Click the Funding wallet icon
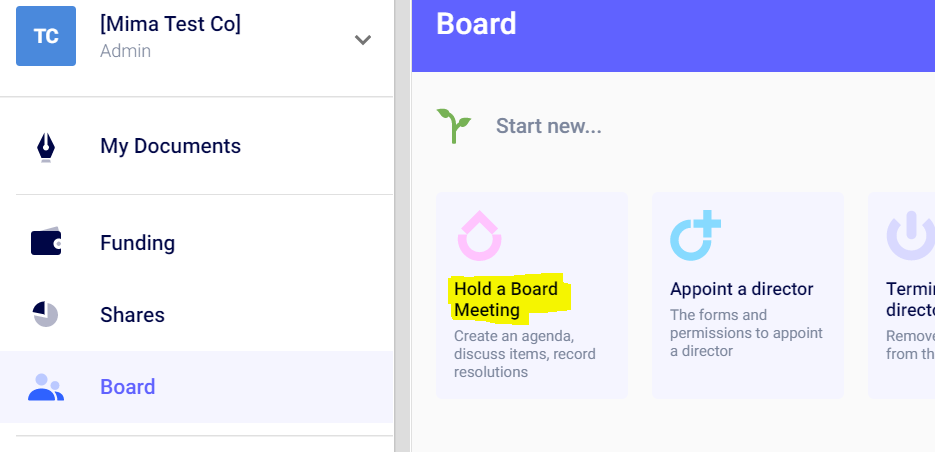This screenshot has width=935, height=452. (46, 243)
